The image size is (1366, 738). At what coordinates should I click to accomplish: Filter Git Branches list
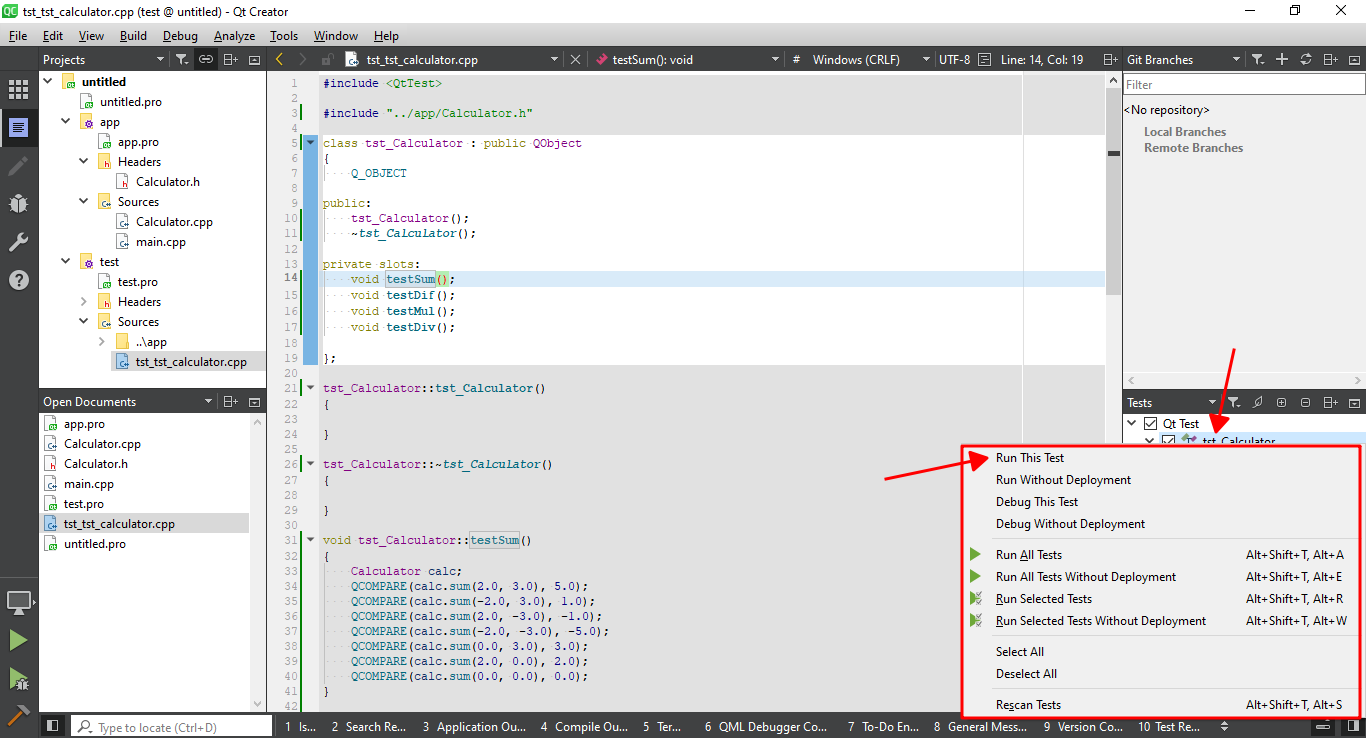pos(1258,60)
